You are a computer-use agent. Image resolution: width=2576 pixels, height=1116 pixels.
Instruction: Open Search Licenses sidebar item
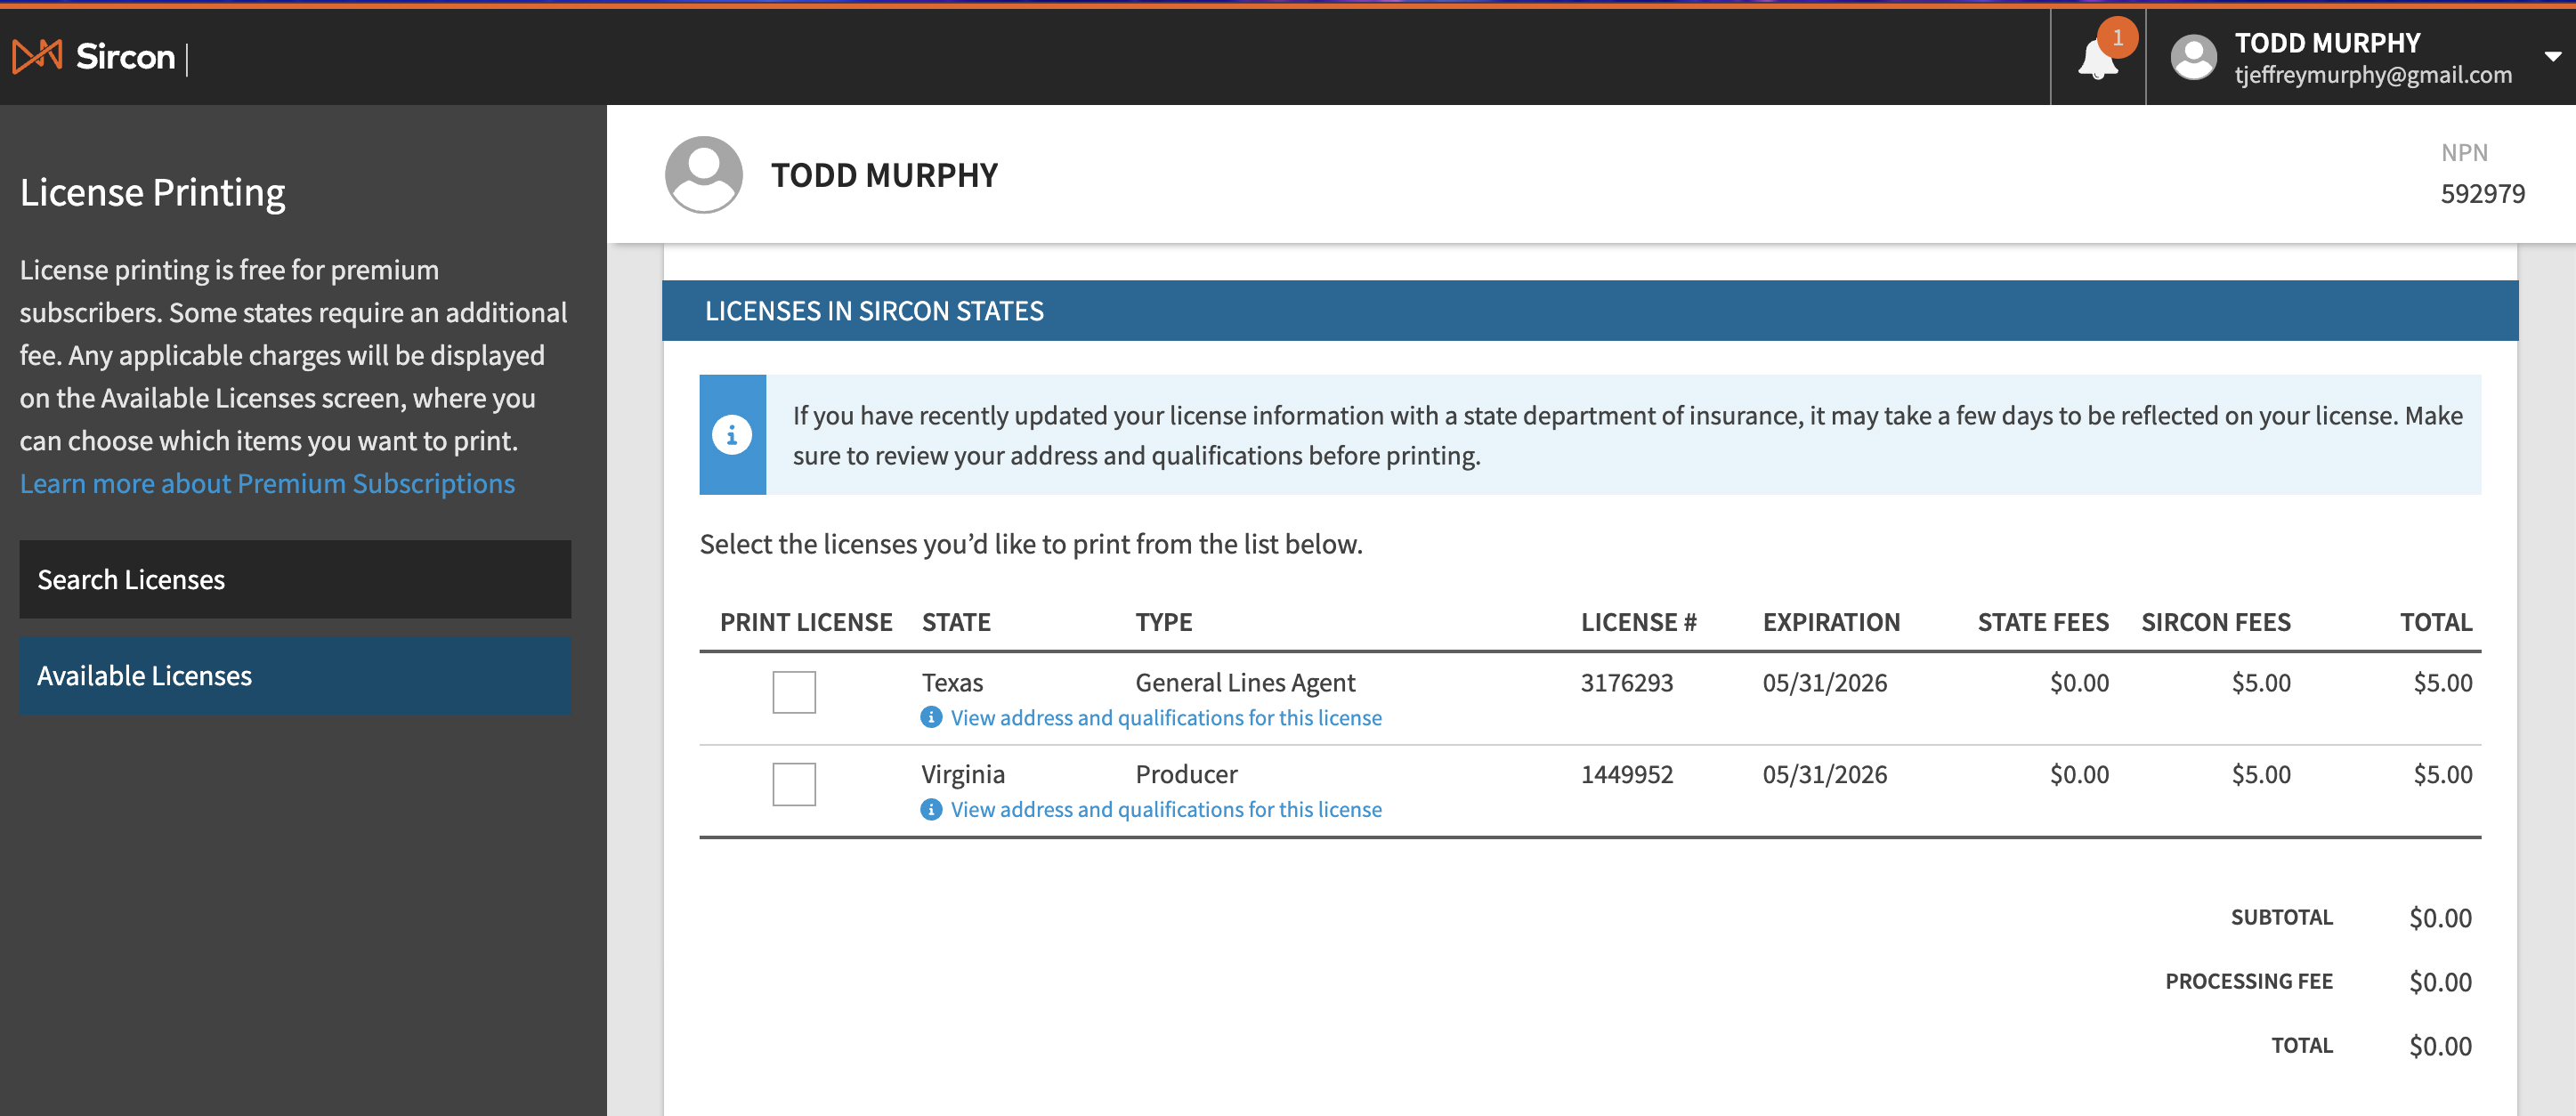(295, 580)
